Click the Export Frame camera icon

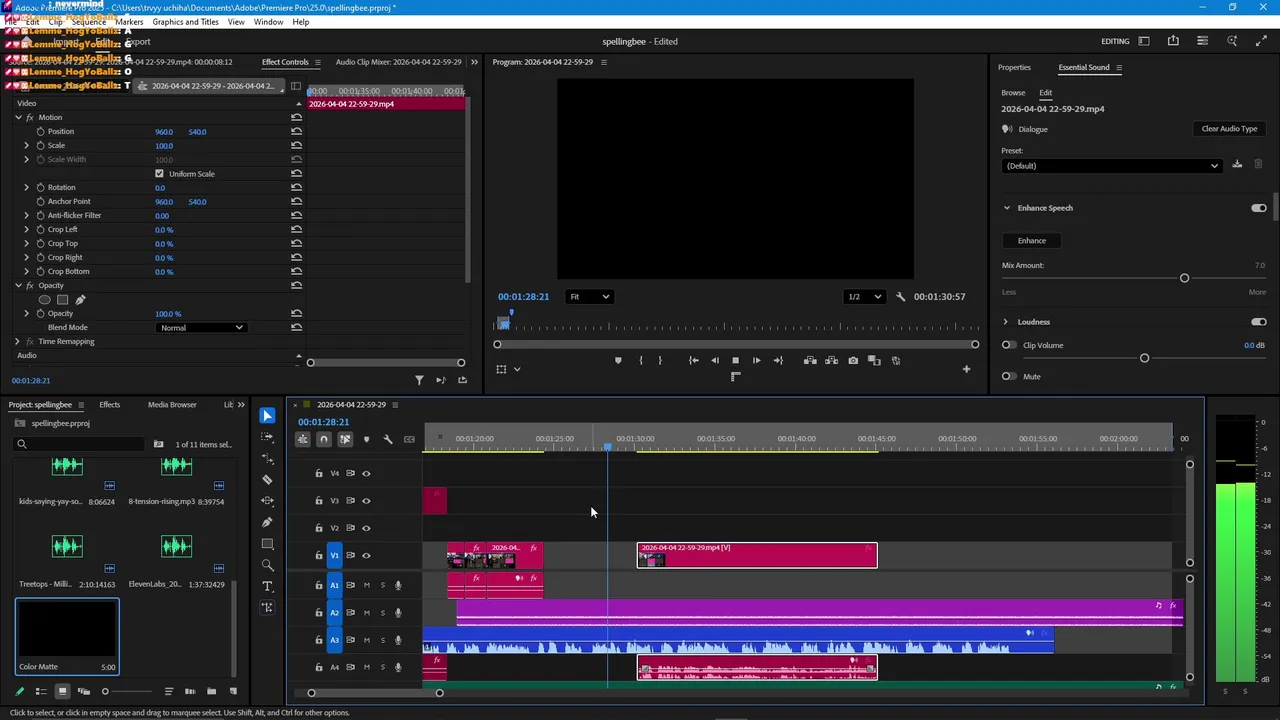pyautogui.click(x=853, y=360)
